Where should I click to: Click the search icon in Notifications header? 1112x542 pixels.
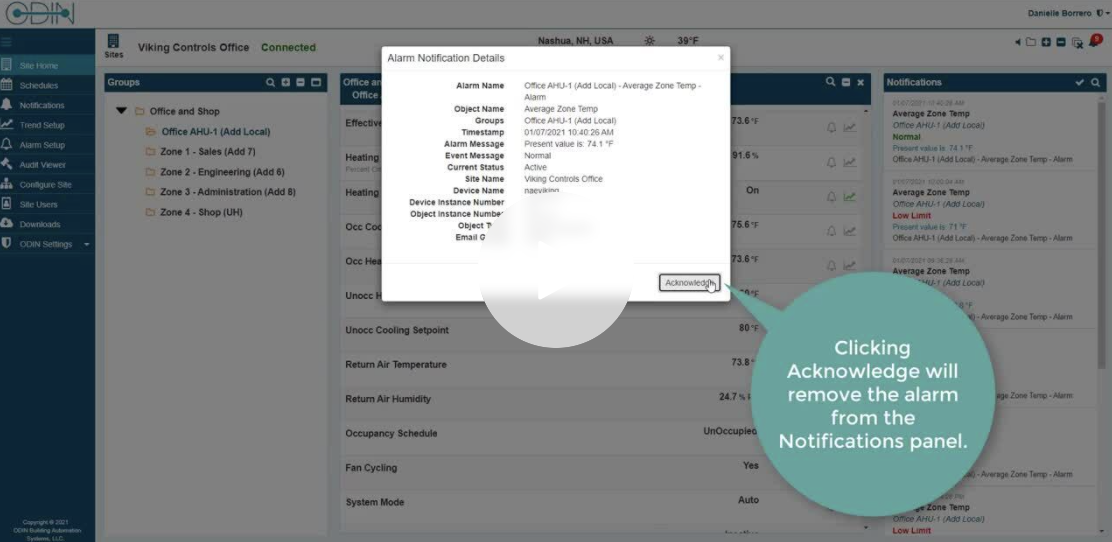tap(1096, 82)
